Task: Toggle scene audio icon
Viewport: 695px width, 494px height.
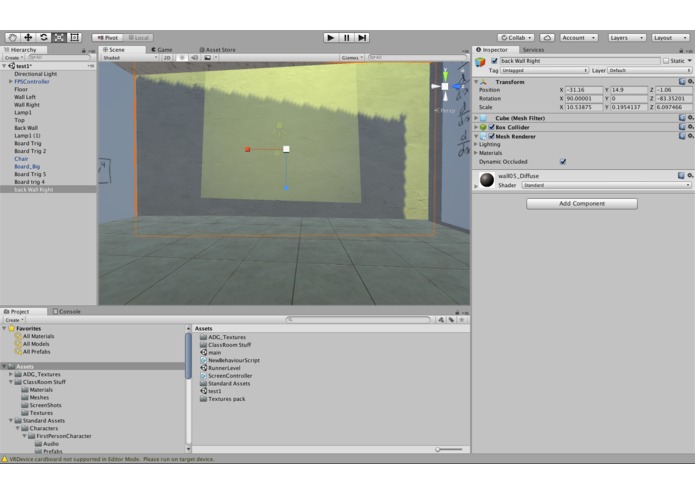Action: click(x=195, y=58)
